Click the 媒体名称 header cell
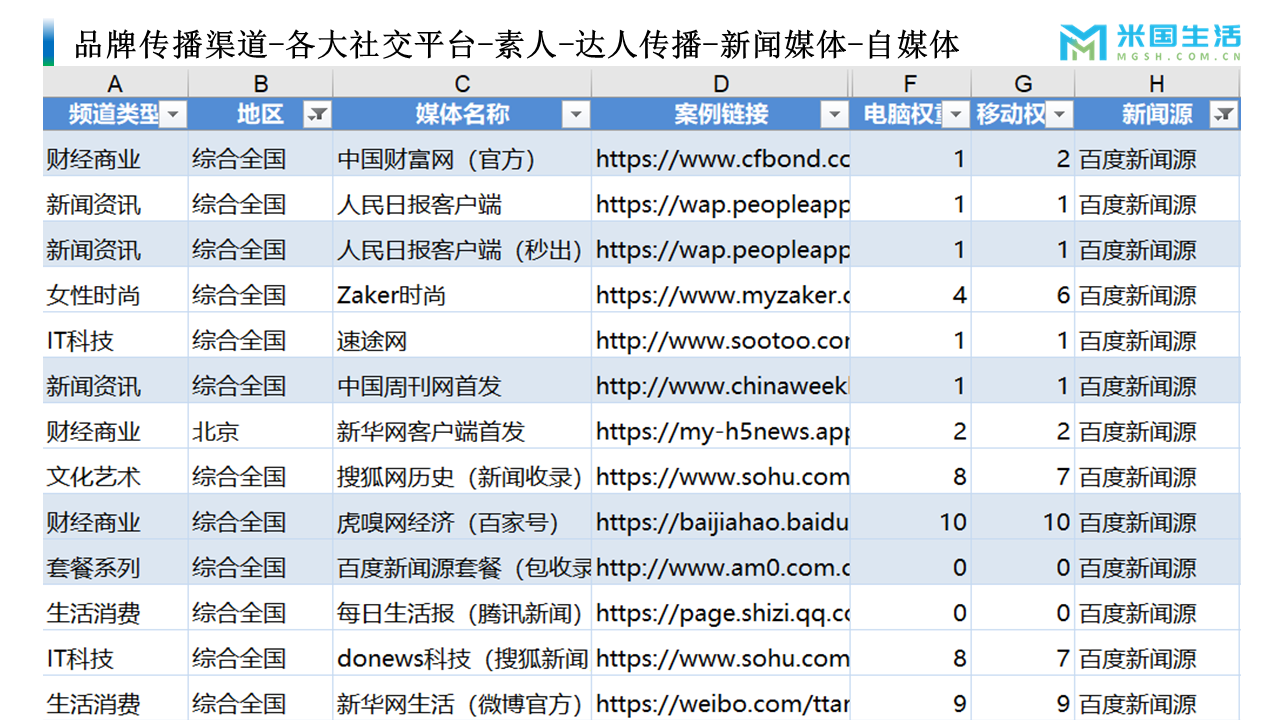Image resolution: width=1280 pixels, height=720 pixels. click(462, 115)
